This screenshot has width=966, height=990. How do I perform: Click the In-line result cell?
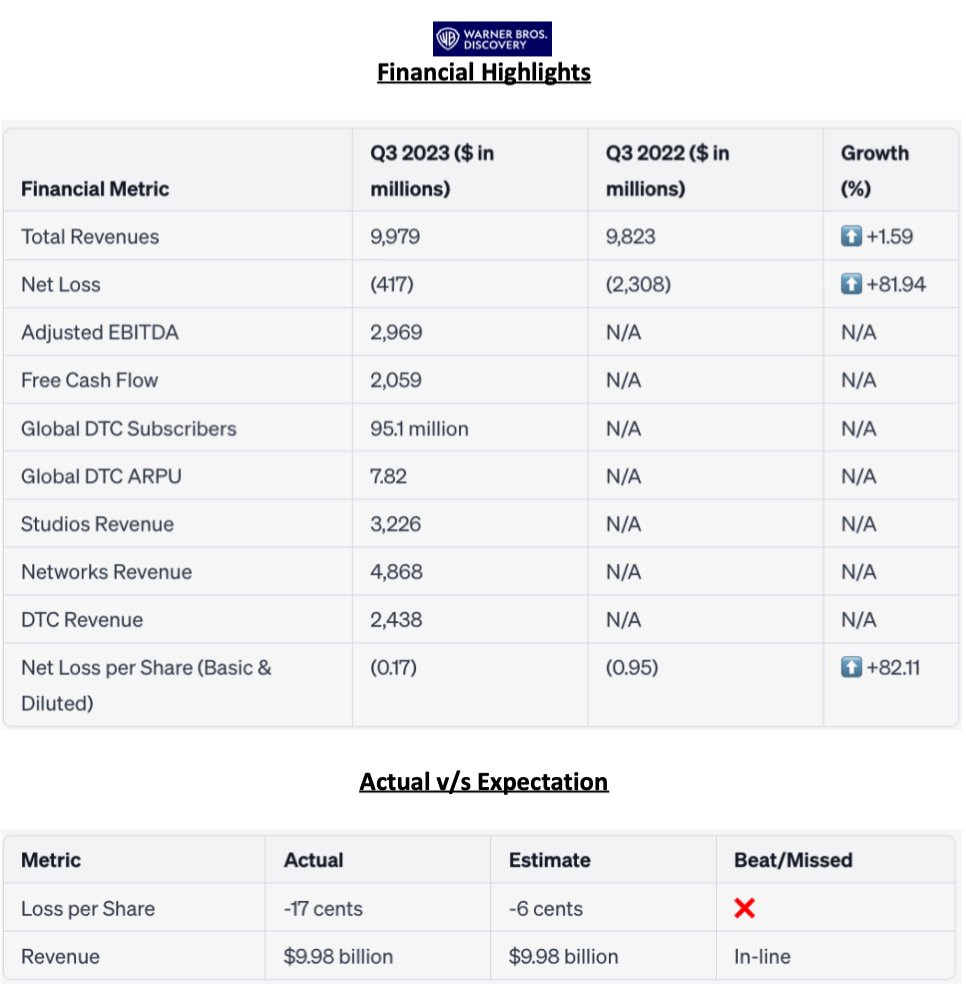[x=762, y=957]
